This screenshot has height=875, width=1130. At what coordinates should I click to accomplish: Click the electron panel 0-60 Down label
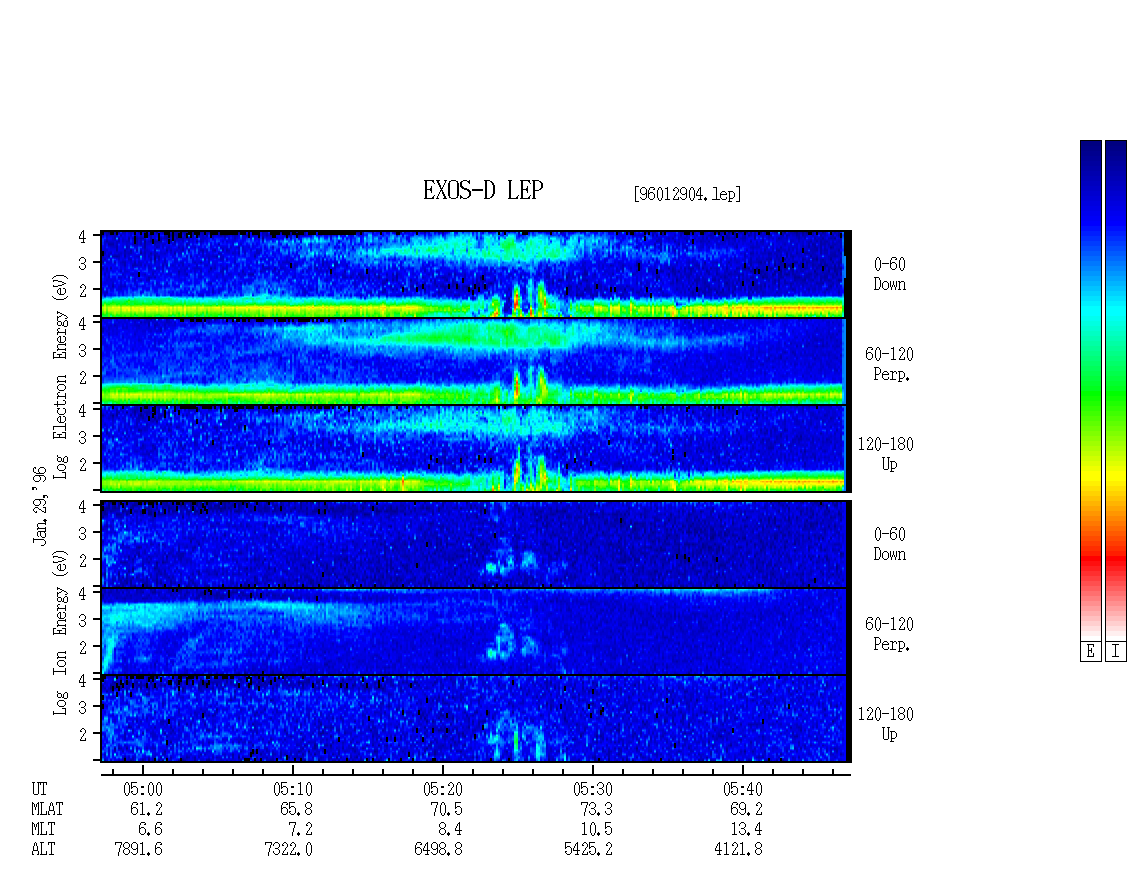(x=890, y=275)
